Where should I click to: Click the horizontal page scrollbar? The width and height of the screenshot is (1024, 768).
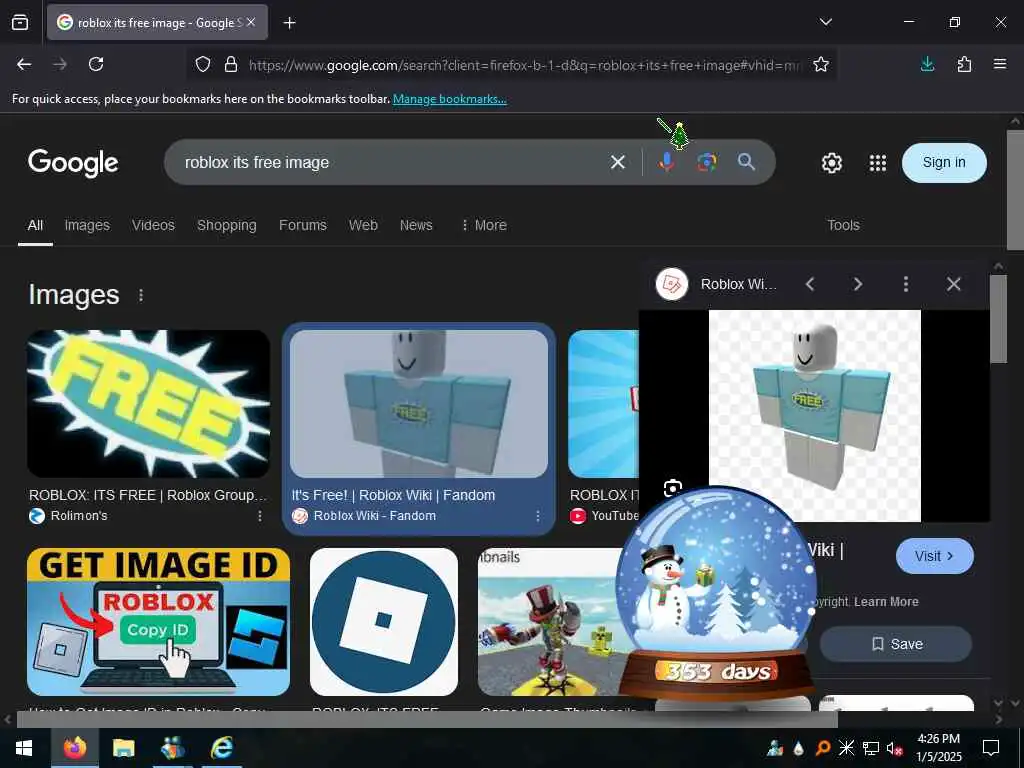[x=427, y=719]
